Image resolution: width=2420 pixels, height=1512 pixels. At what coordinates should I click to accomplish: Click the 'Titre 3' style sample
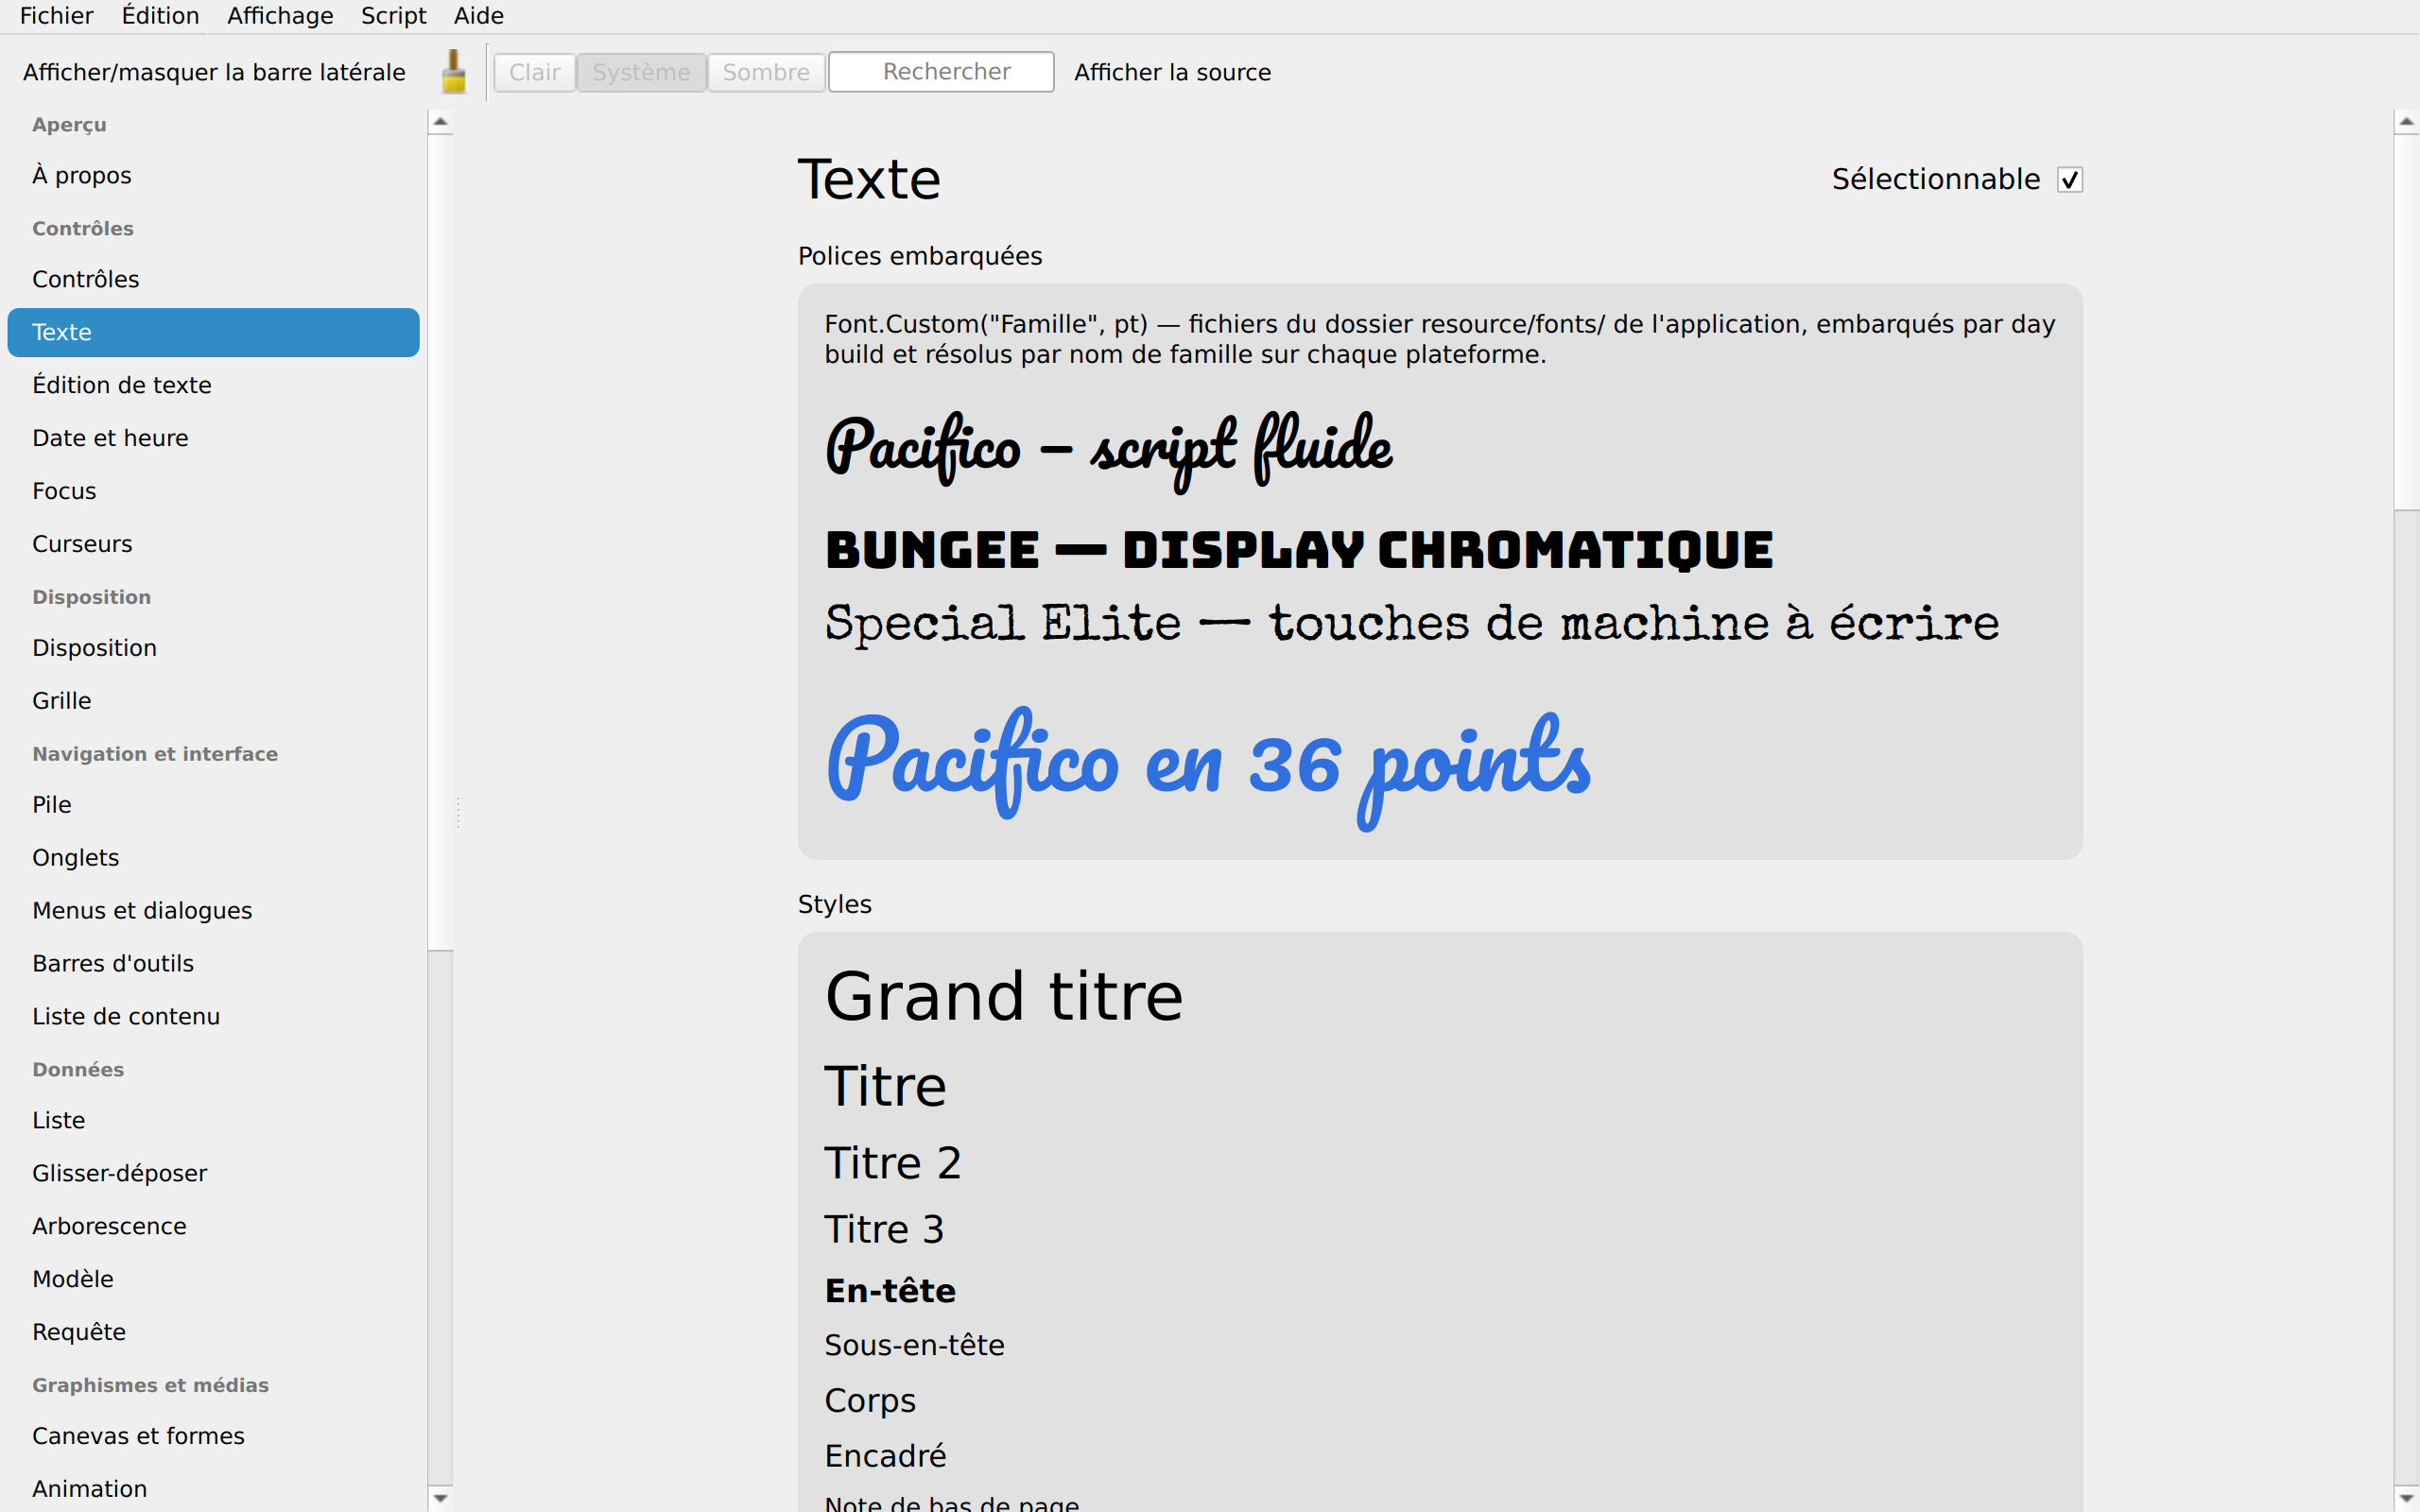click(884, 1229)
